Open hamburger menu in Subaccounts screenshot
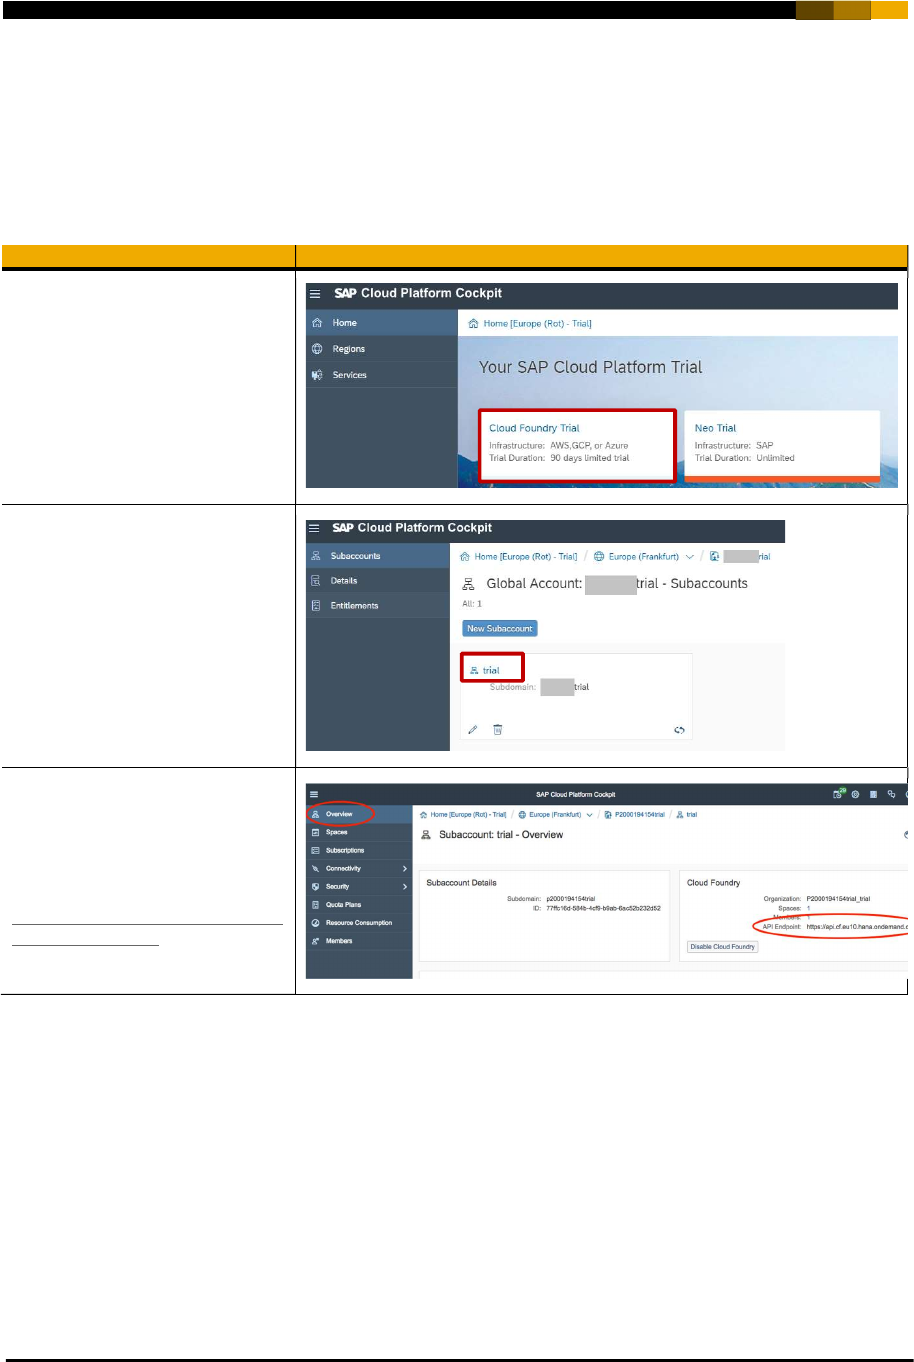Viewport: 914px width, 1362px height. [315, 528]
